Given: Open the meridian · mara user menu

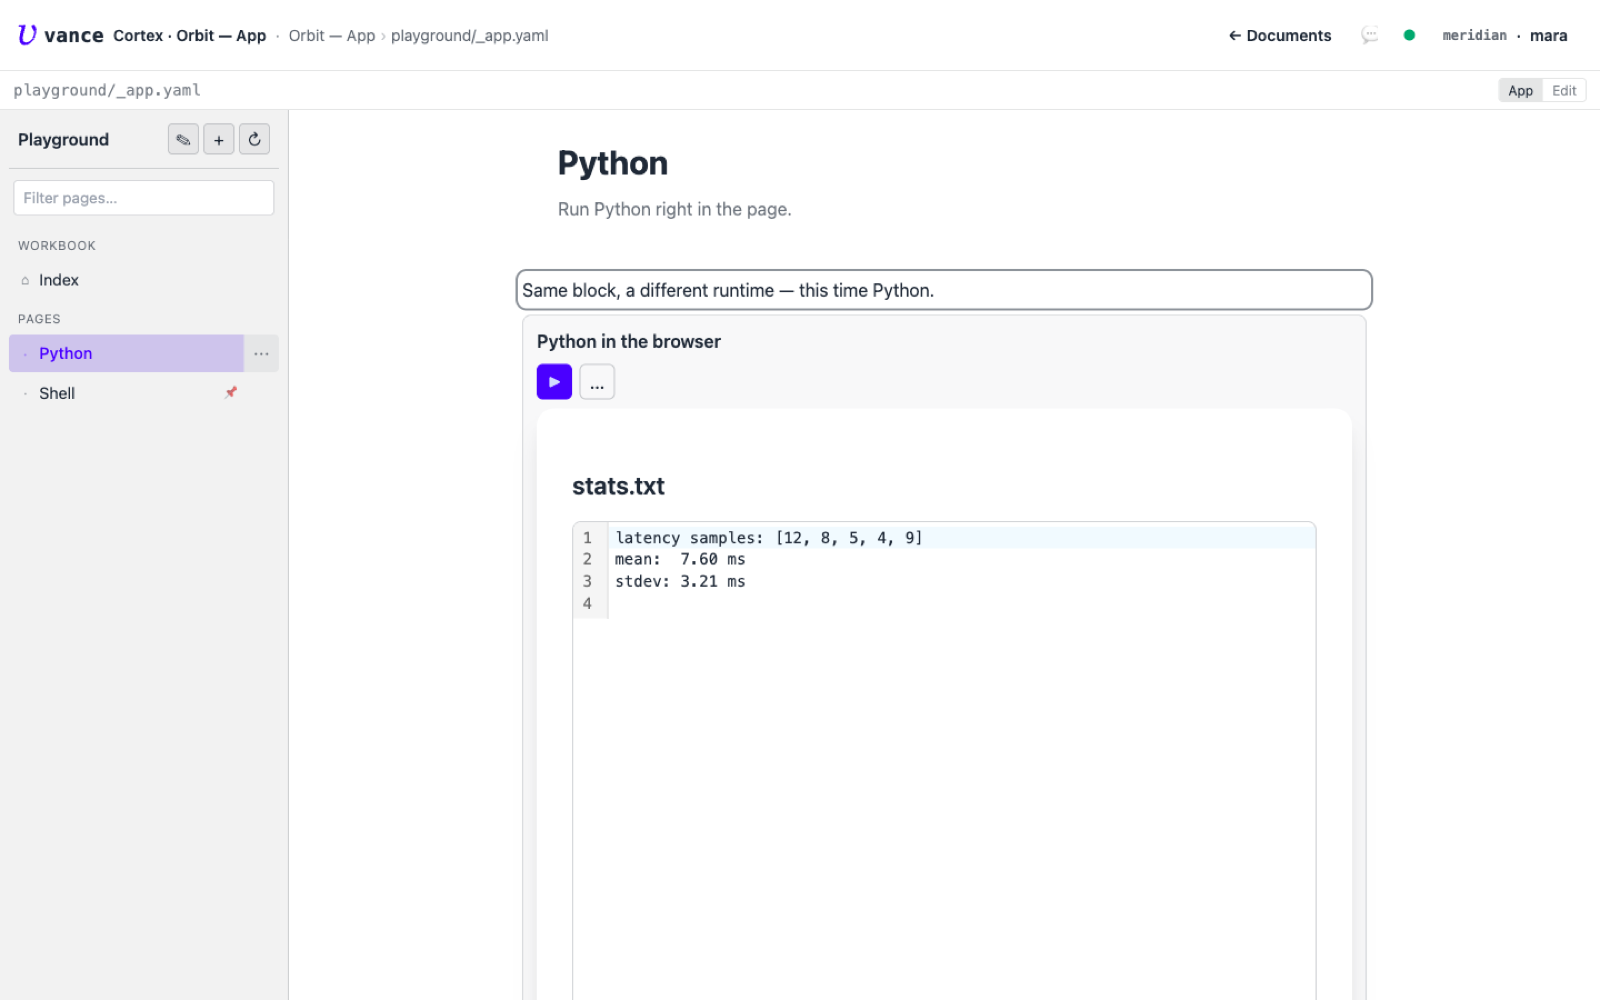Looking at the screenshot, I should click(1505, 35).
